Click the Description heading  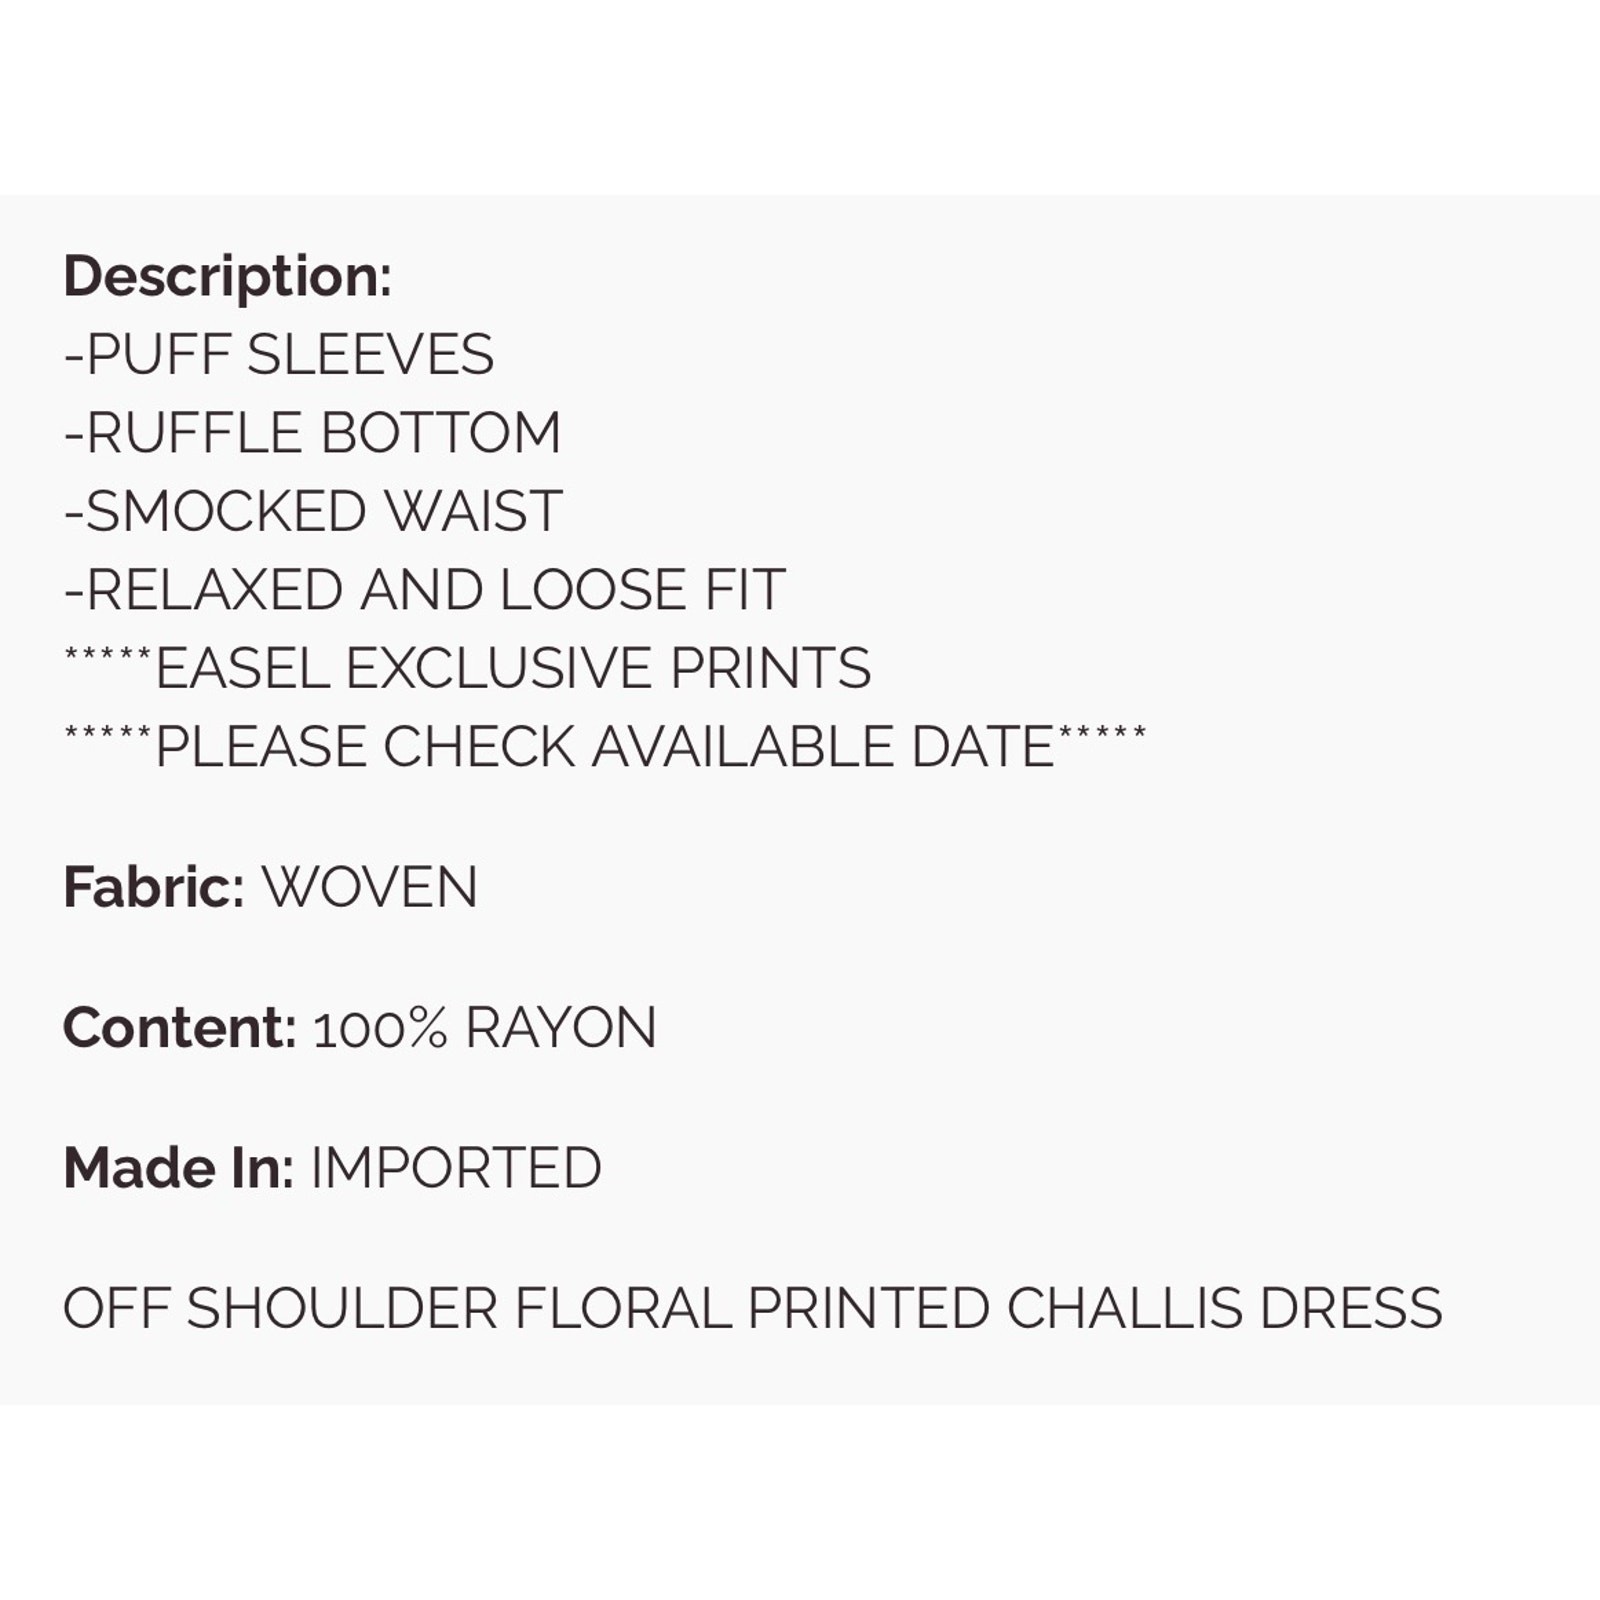click(x=227, y=276)
